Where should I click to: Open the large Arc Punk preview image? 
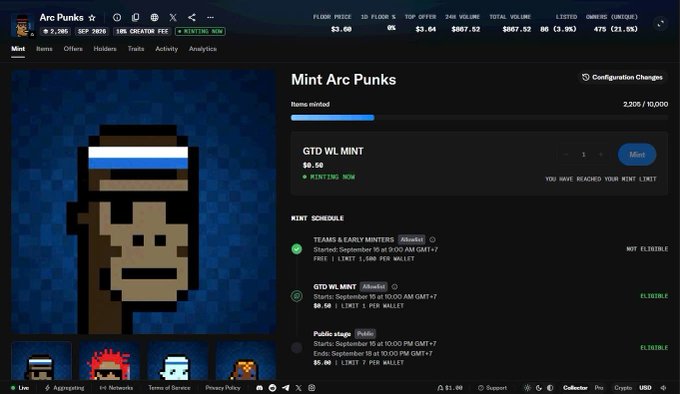pos(144,202)
